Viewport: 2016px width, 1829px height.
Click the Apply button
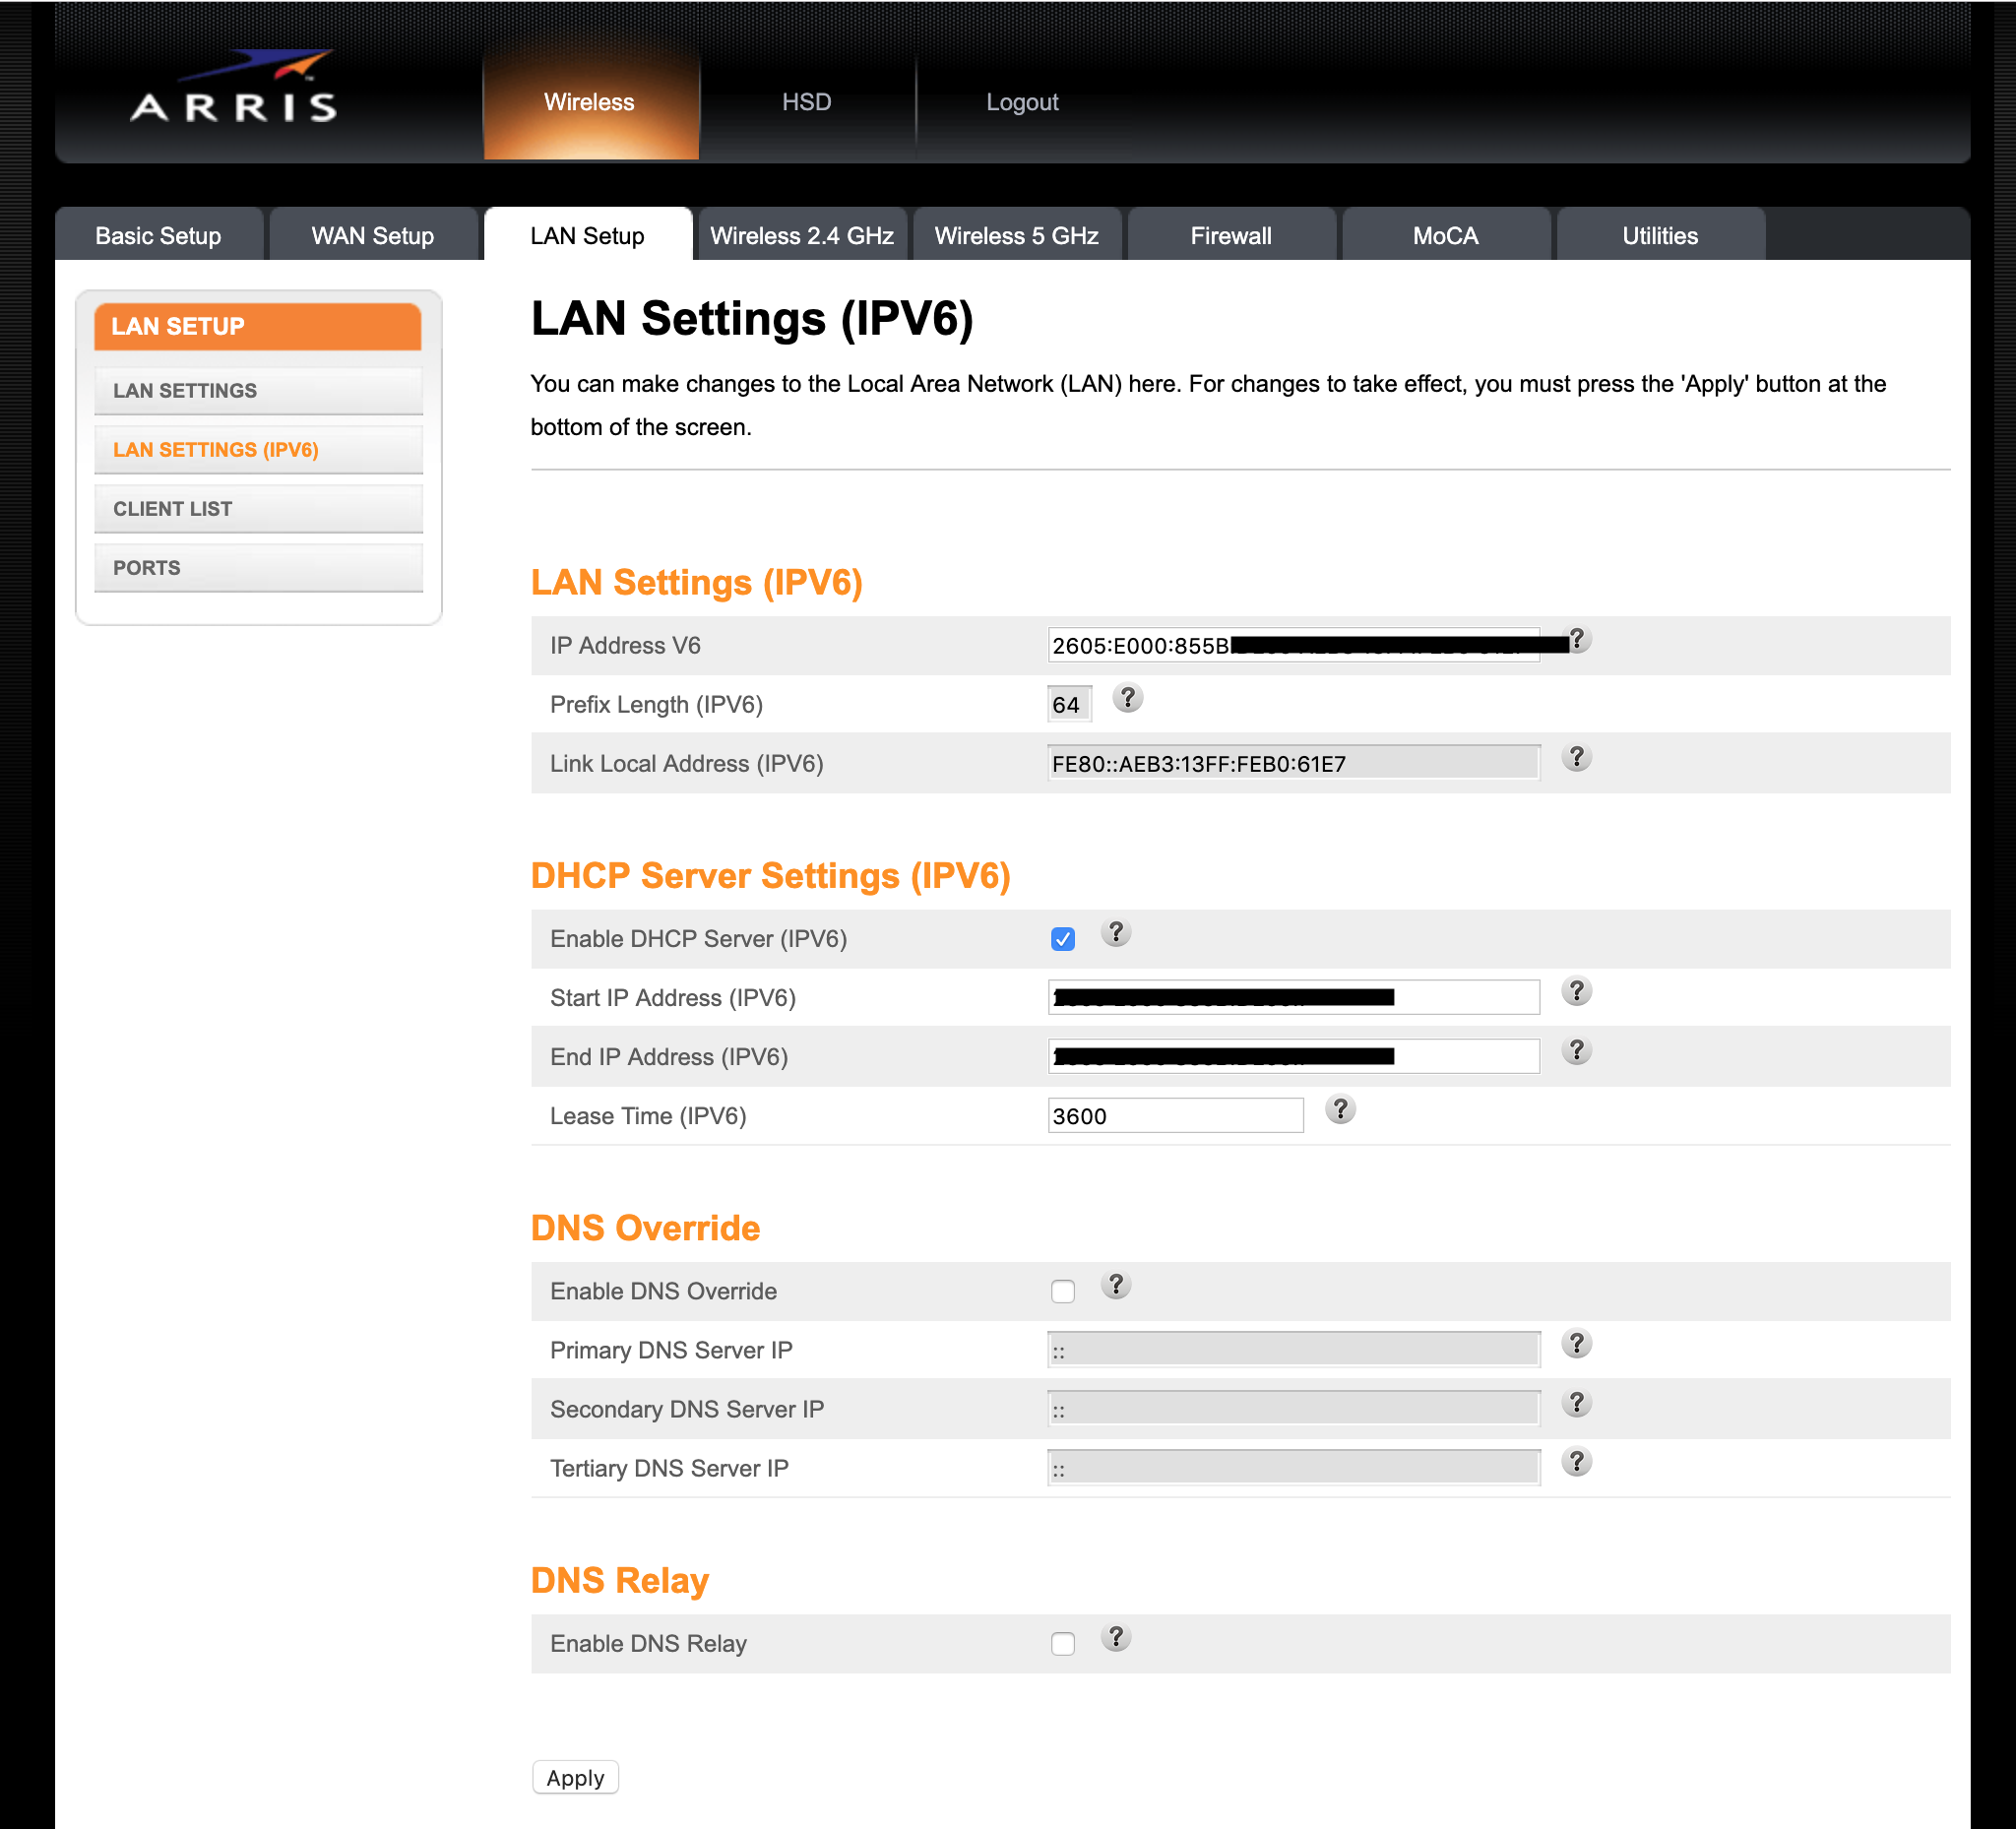575,1777
